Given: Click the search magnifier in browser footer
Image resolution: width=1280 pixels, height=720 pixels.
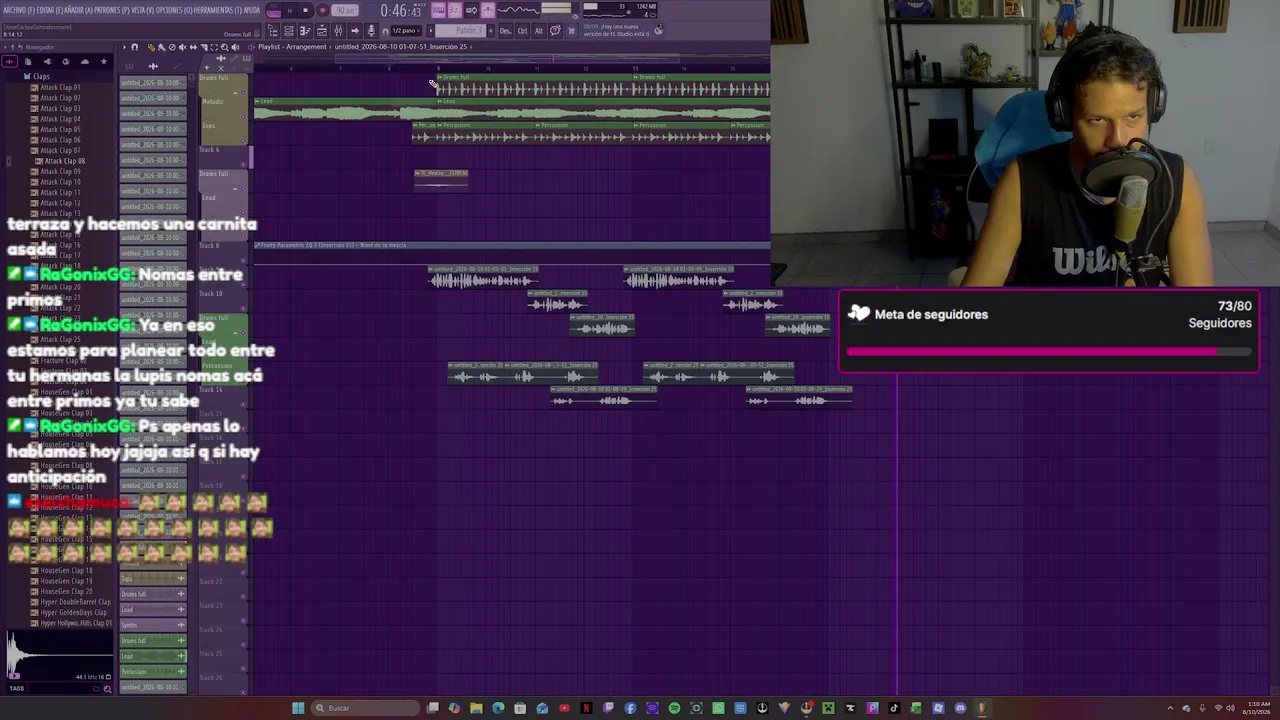Looking at the screenshot, I should [107, 688].
